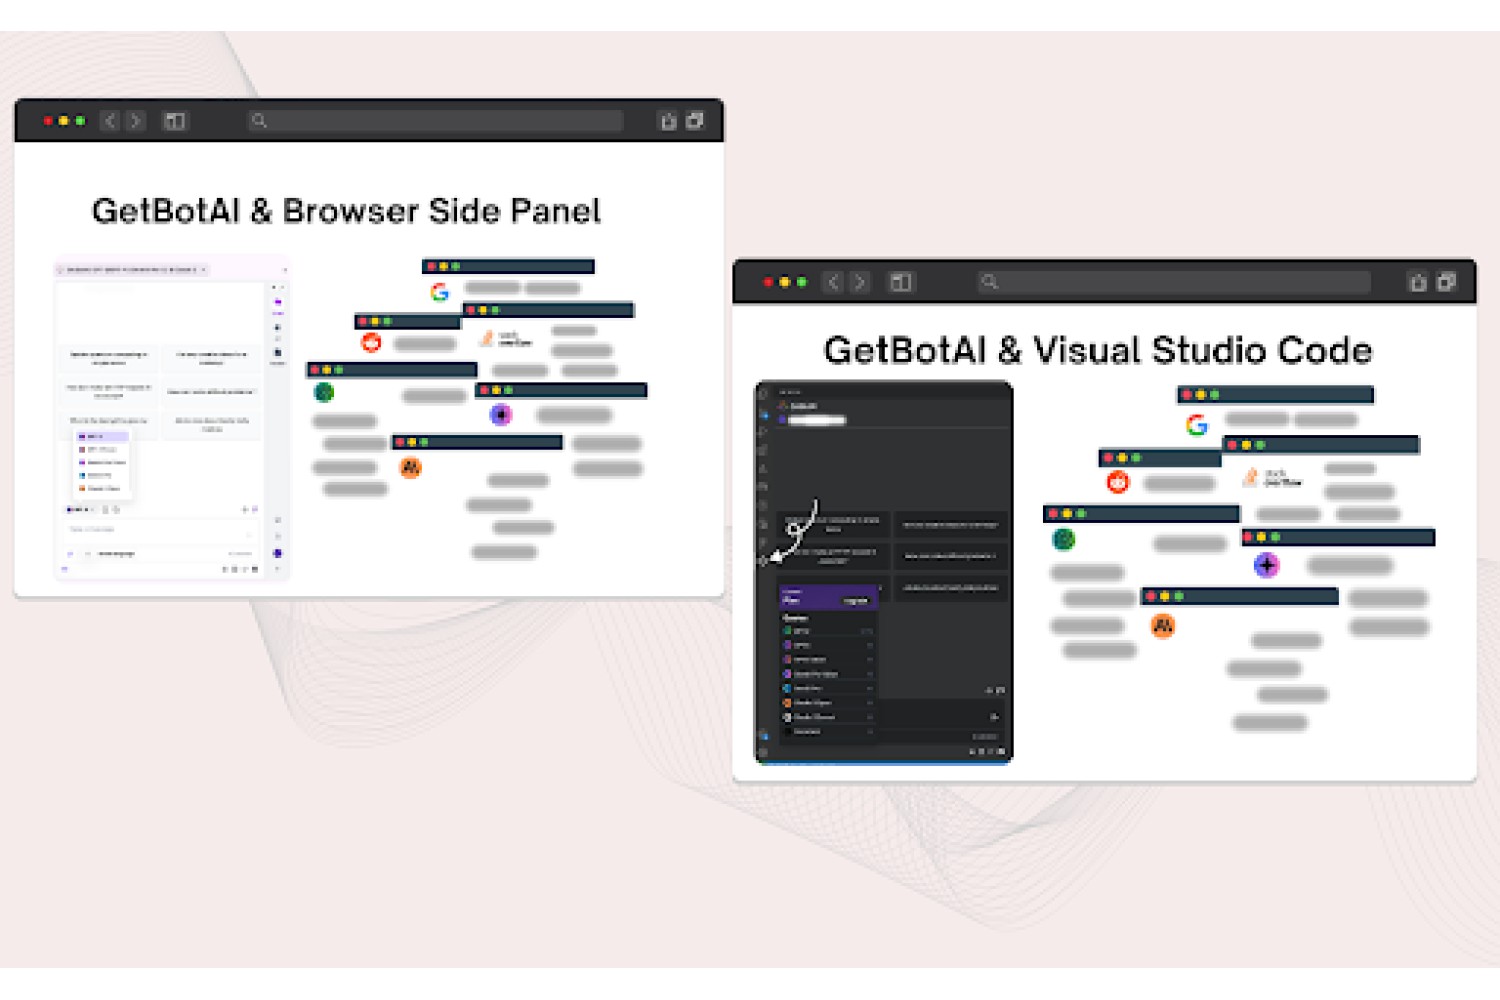Open tab overview icon in Visual Studio Code window
This screenshot has width=1500, height=1000.
point(1446,282)
